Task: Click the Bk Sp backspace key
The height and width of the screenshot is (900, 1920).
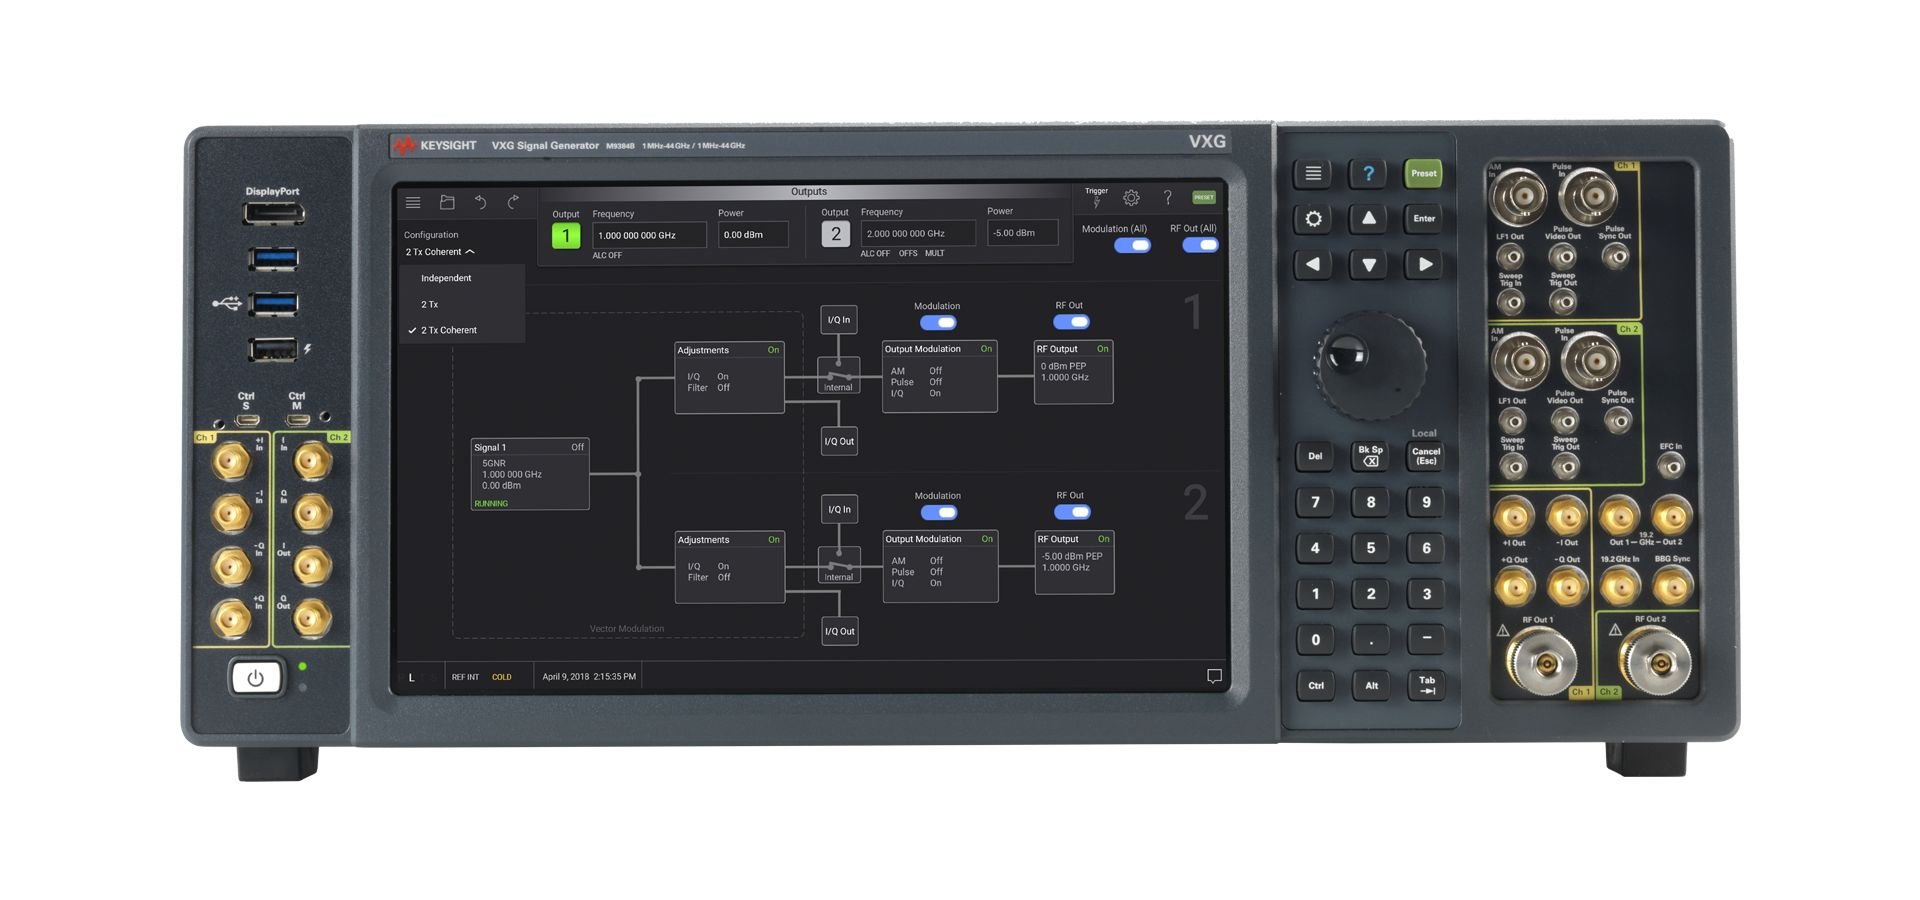Action: click(1370, 456)
